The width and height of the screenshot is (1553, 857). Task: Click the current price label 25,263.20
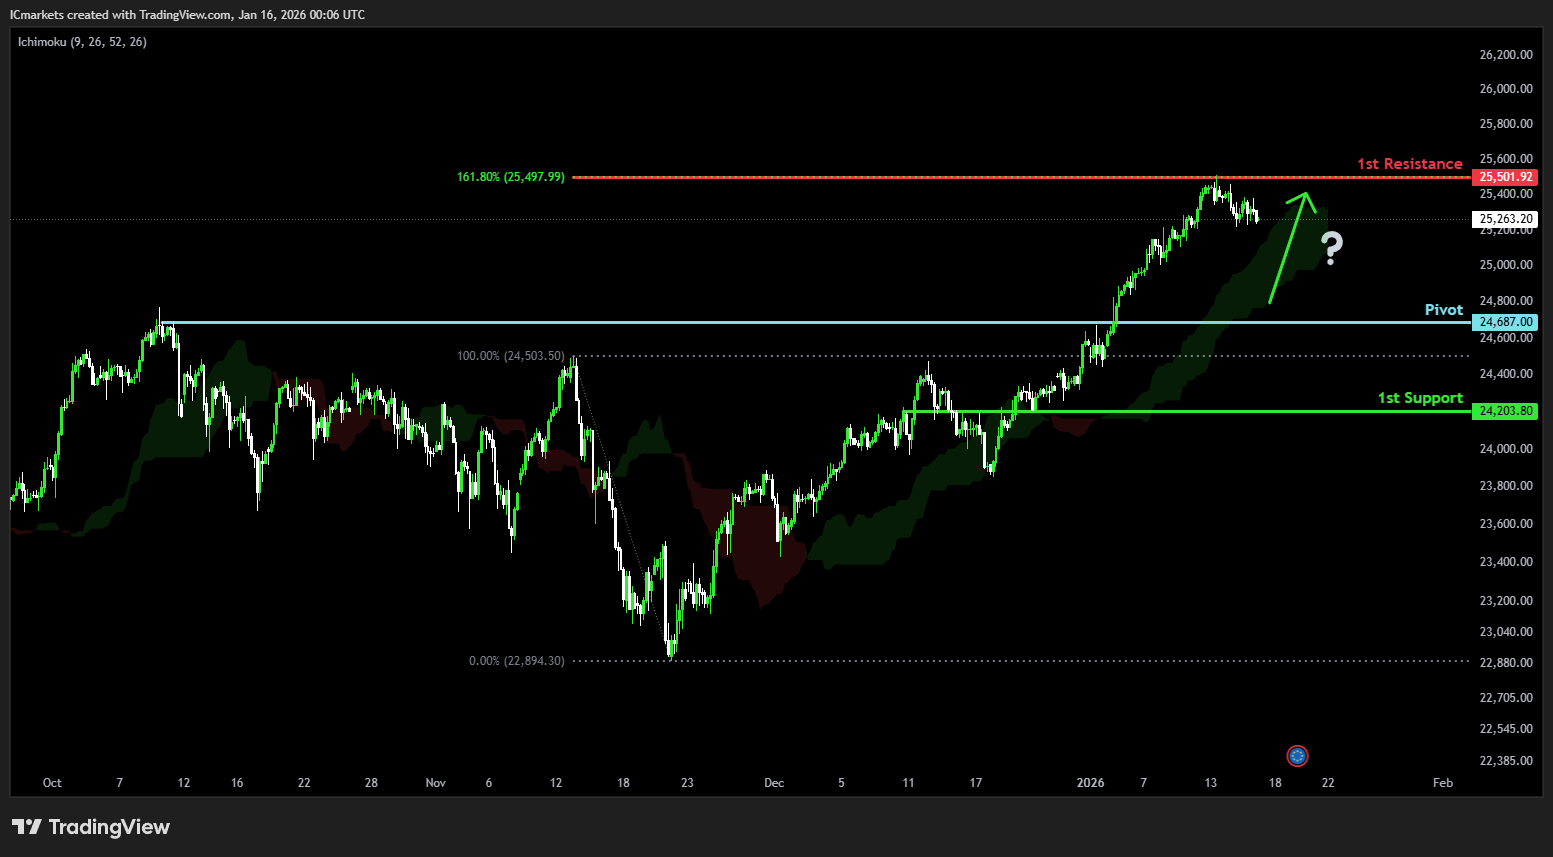point(1505,219)
